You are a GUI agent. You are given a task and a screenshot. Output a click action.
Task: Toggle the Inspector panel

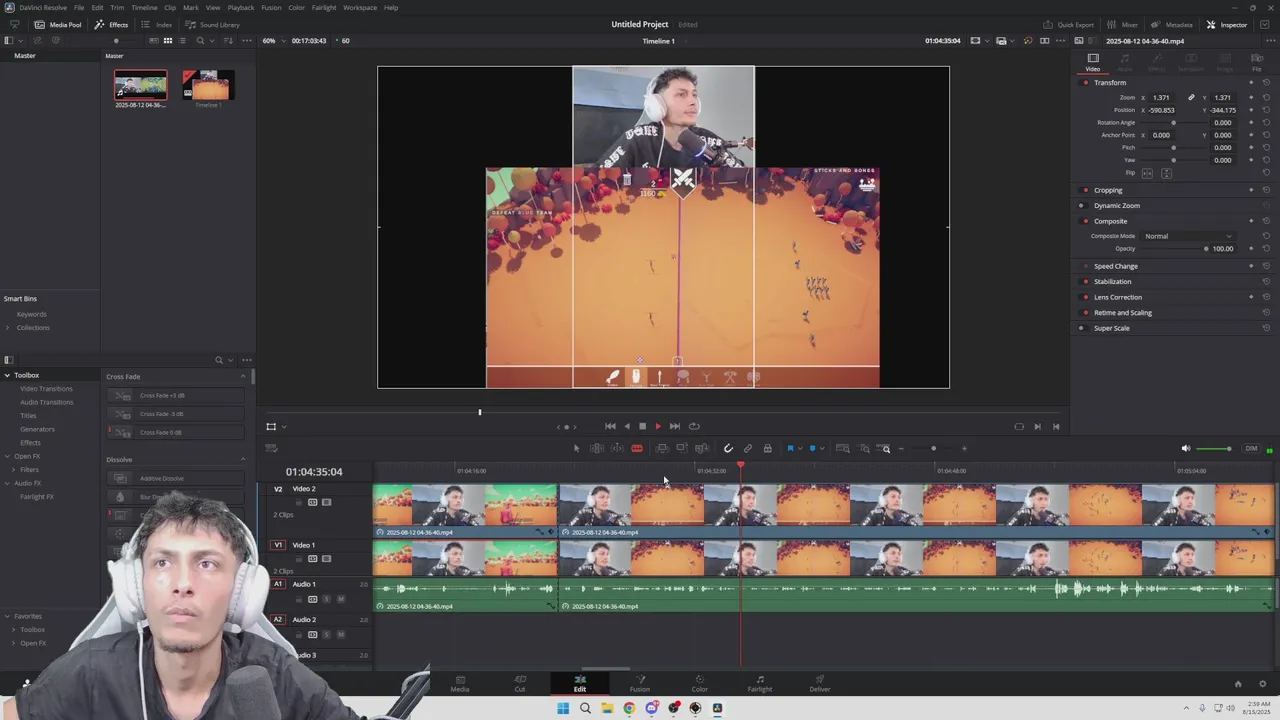1227,24
